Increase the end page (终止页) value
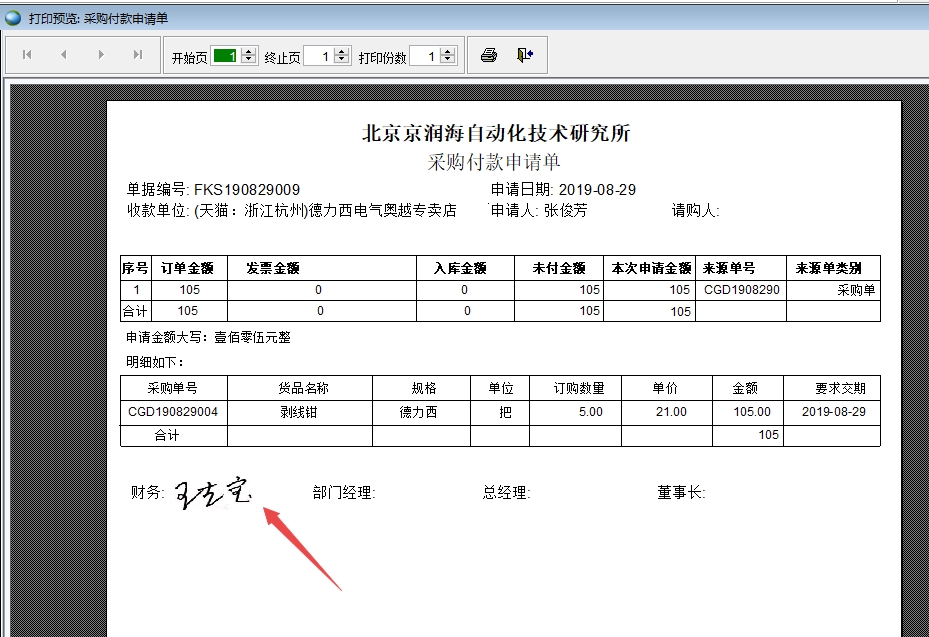The width and height of the screenshot is (929, 637). (x=342, y=52)
